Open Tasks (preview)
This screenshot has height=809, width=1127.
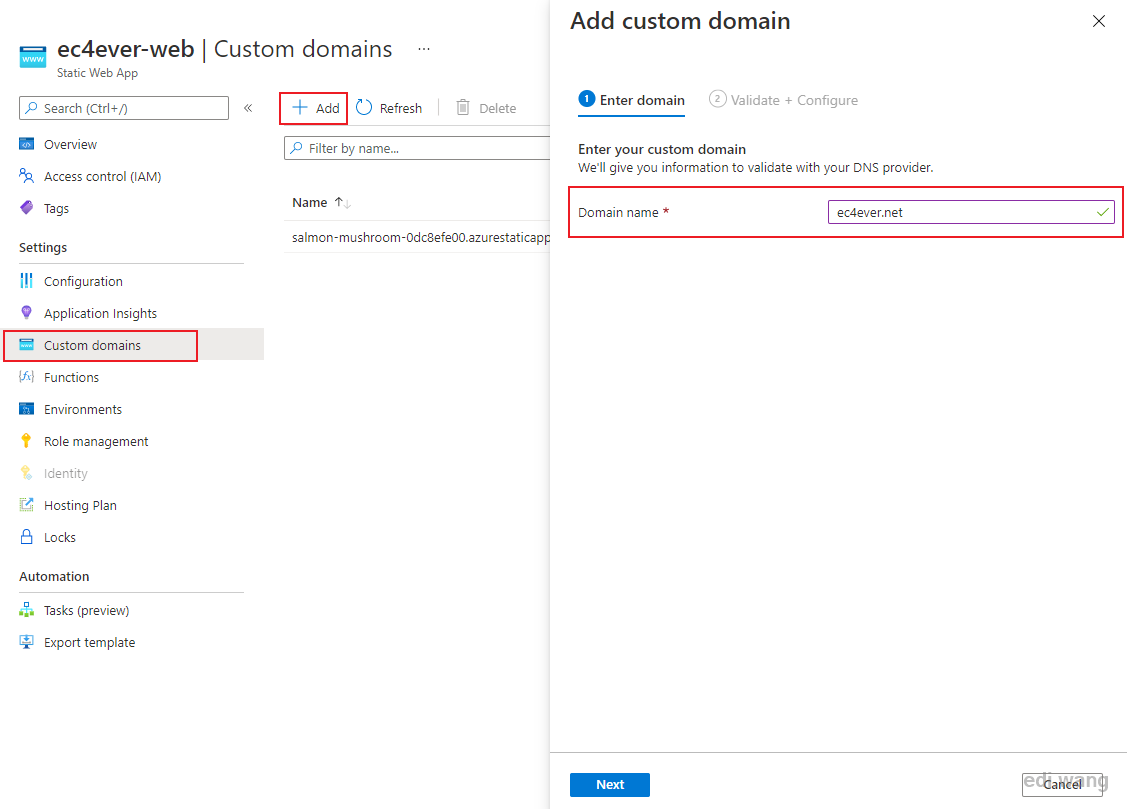[x=86, y=610]
